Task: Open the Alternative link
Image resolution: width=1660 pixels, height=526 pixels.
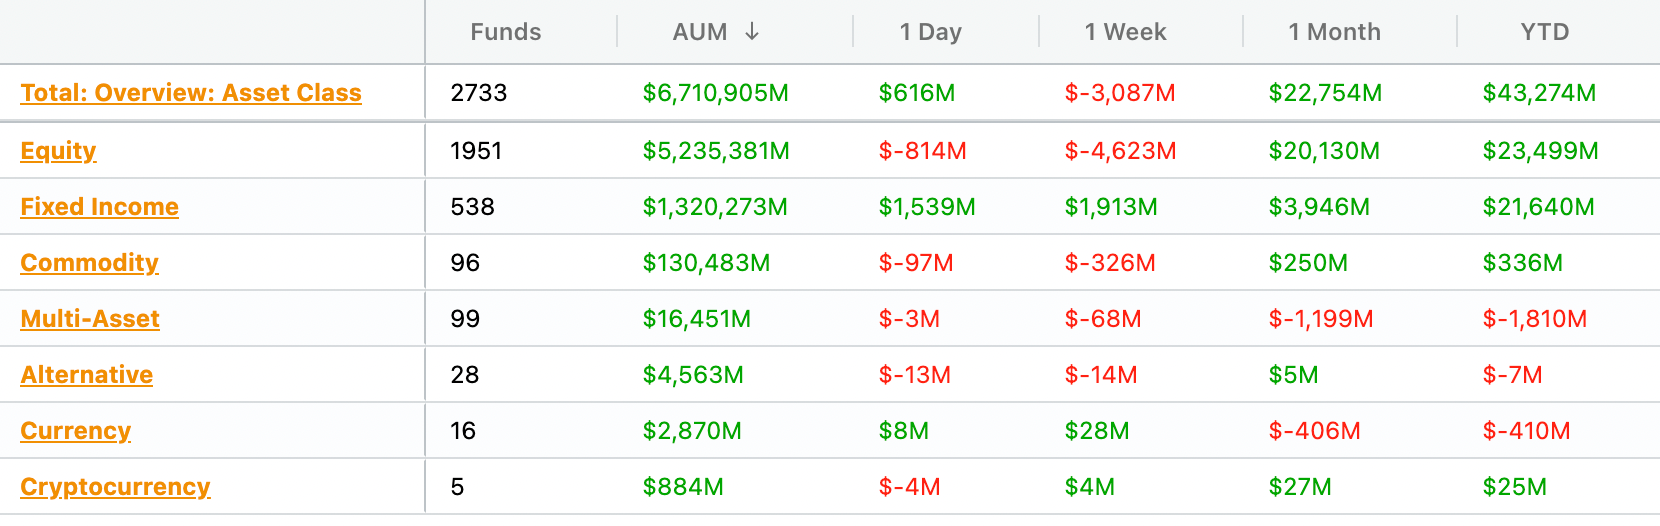Action: click(x=87, y=375)
